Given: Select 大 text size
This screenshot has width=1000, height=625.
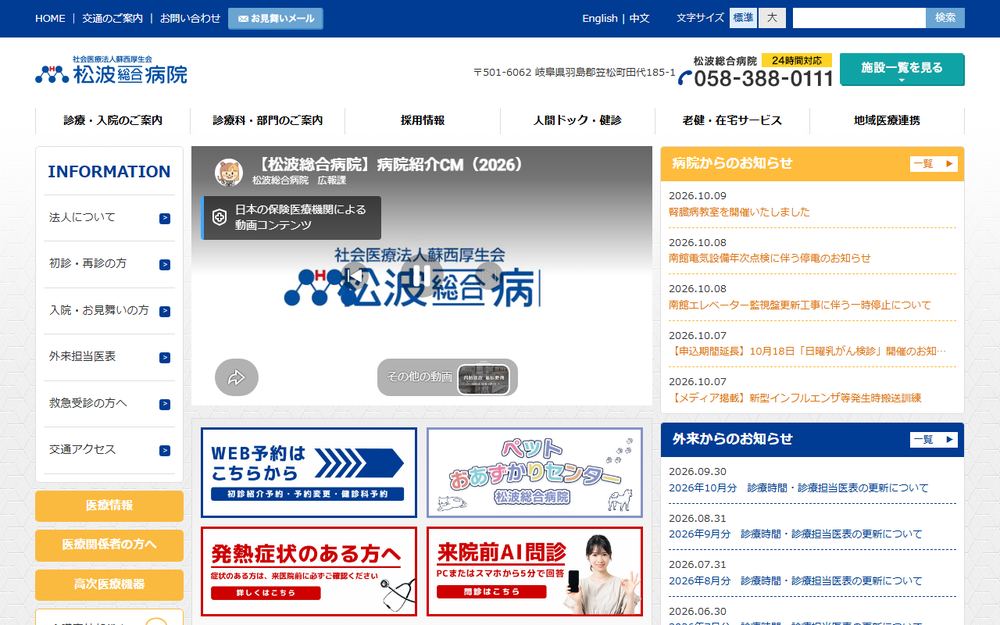Looking at the screenshot, I should point(772,18).
